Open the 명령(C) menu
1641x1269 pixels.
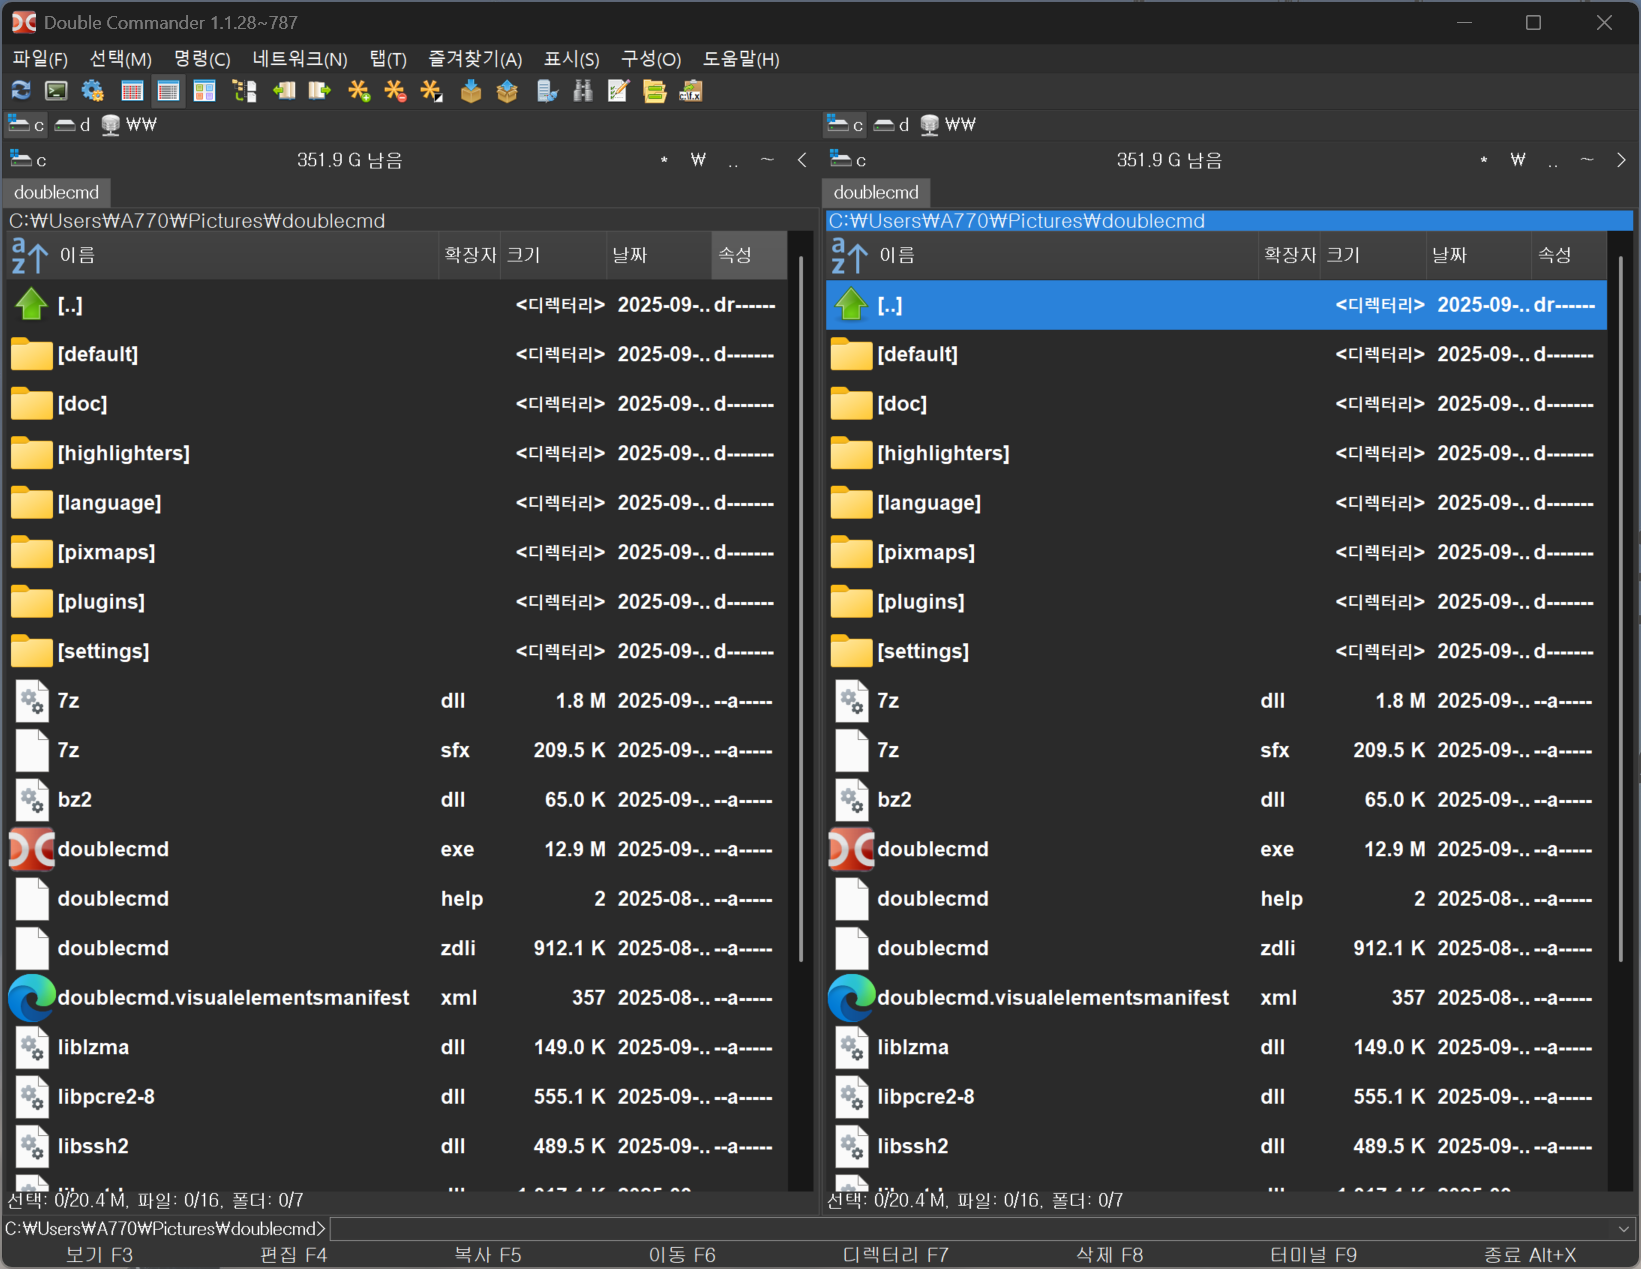(x=202, y=59)
